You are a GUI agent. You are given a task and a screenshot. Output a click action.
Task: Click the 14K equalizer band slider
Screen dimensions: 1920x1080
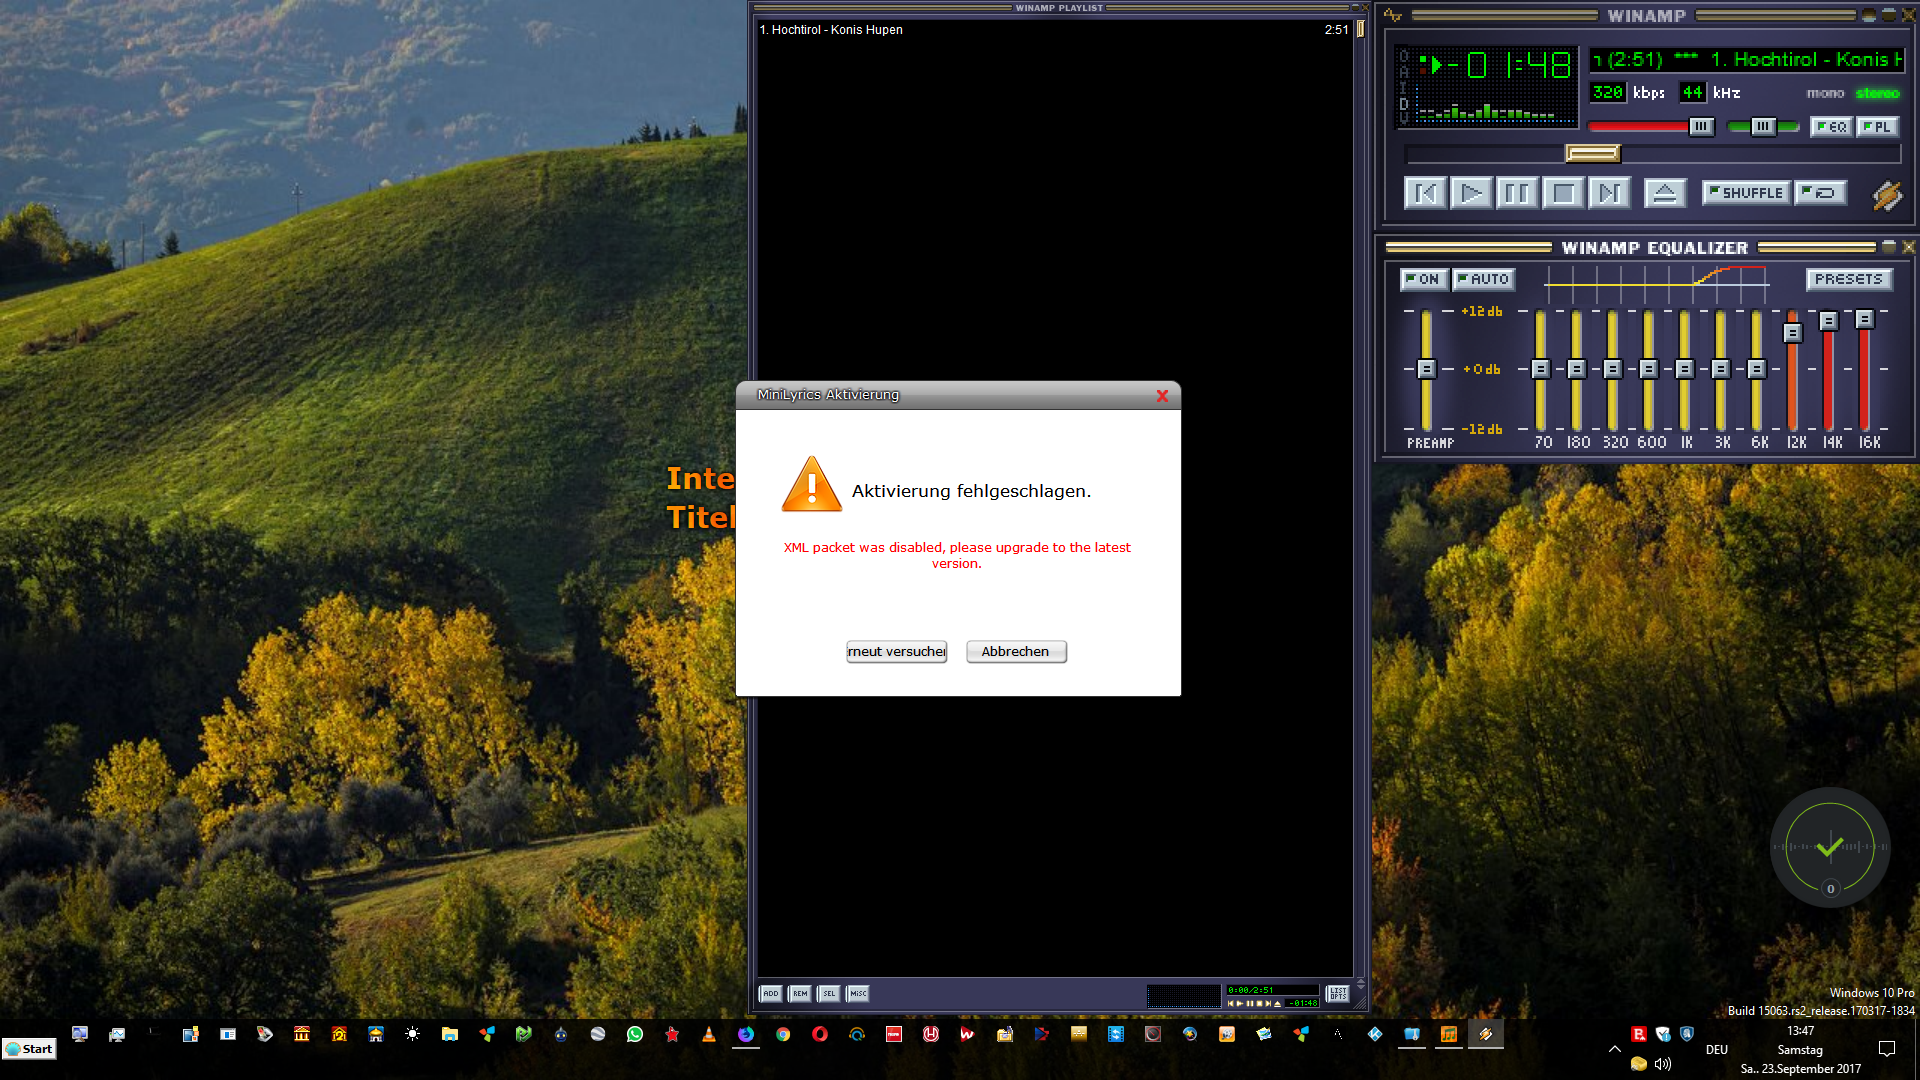pos(1829,369)
